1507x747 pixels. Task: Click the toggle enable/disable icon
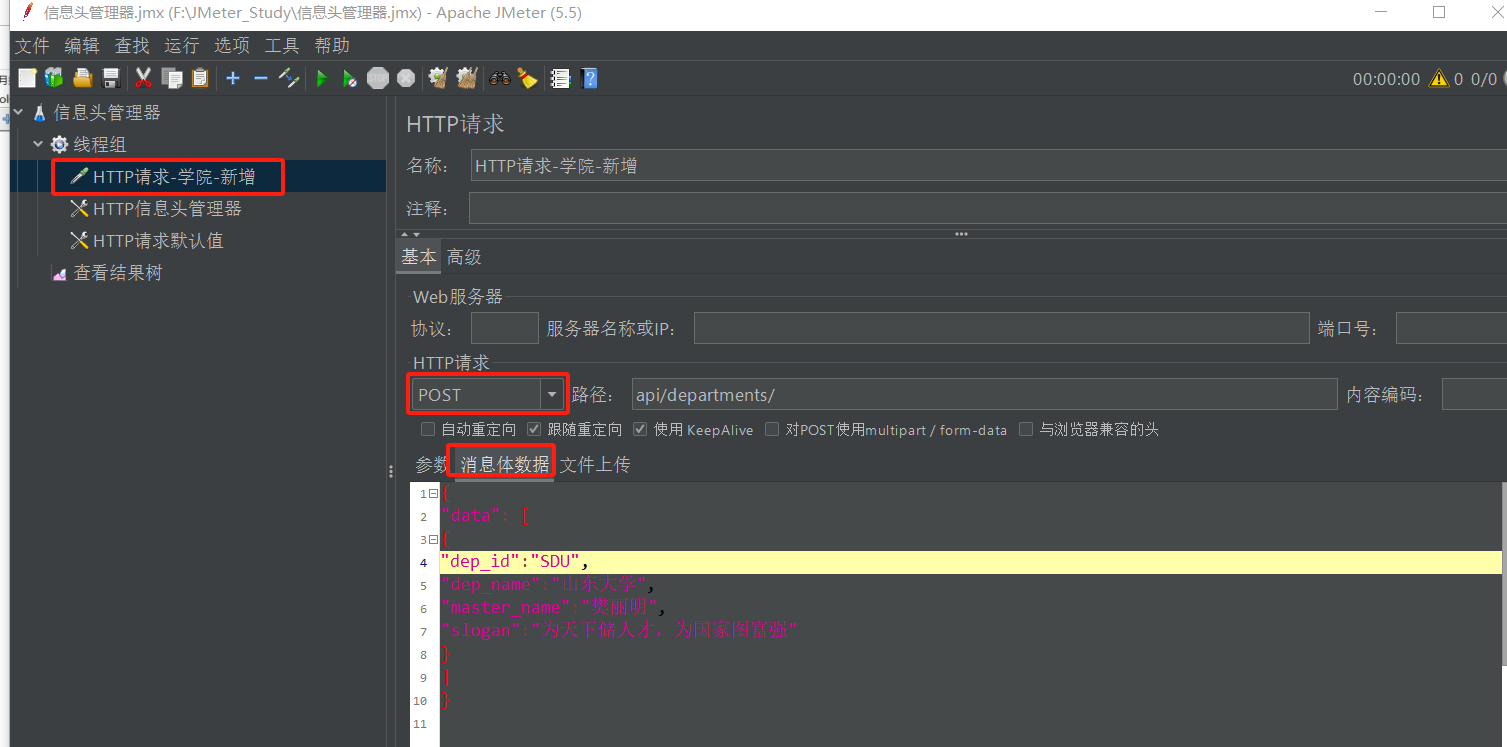tap(289, 78)
